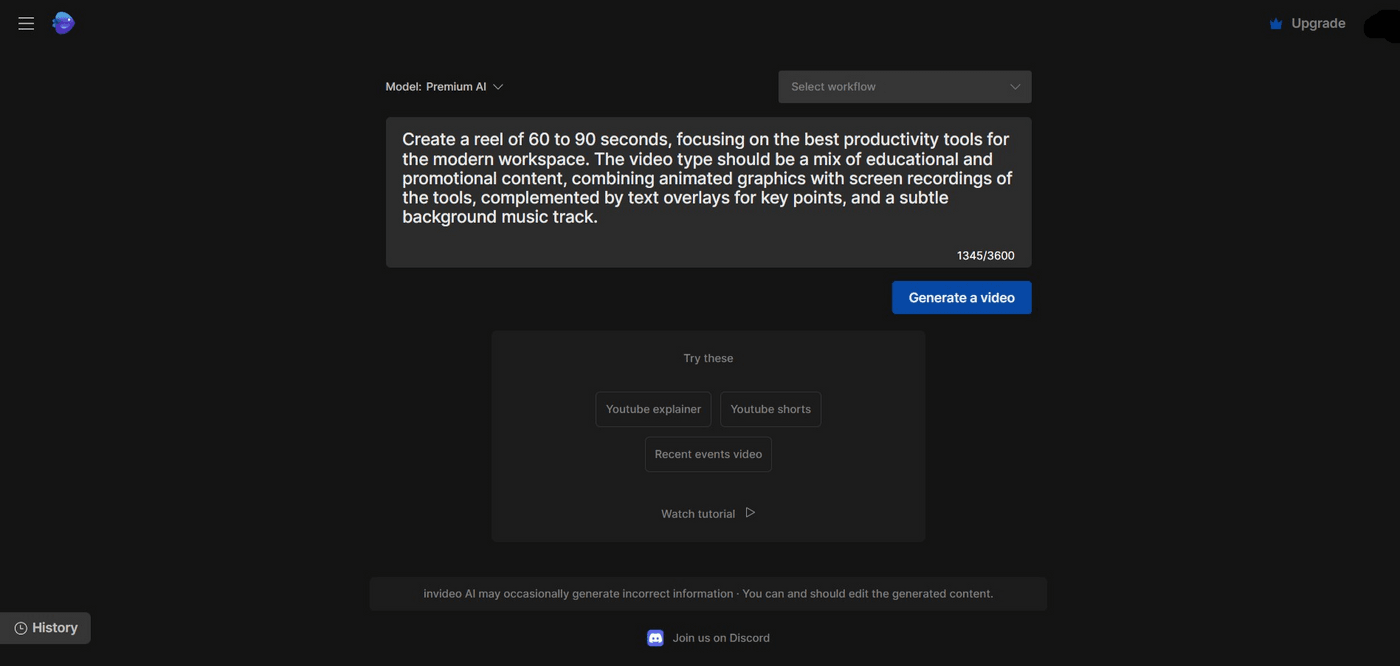Select the Youtube shorts suggestion
This screenshot has width=1400, height=666.
coord(770,409)
